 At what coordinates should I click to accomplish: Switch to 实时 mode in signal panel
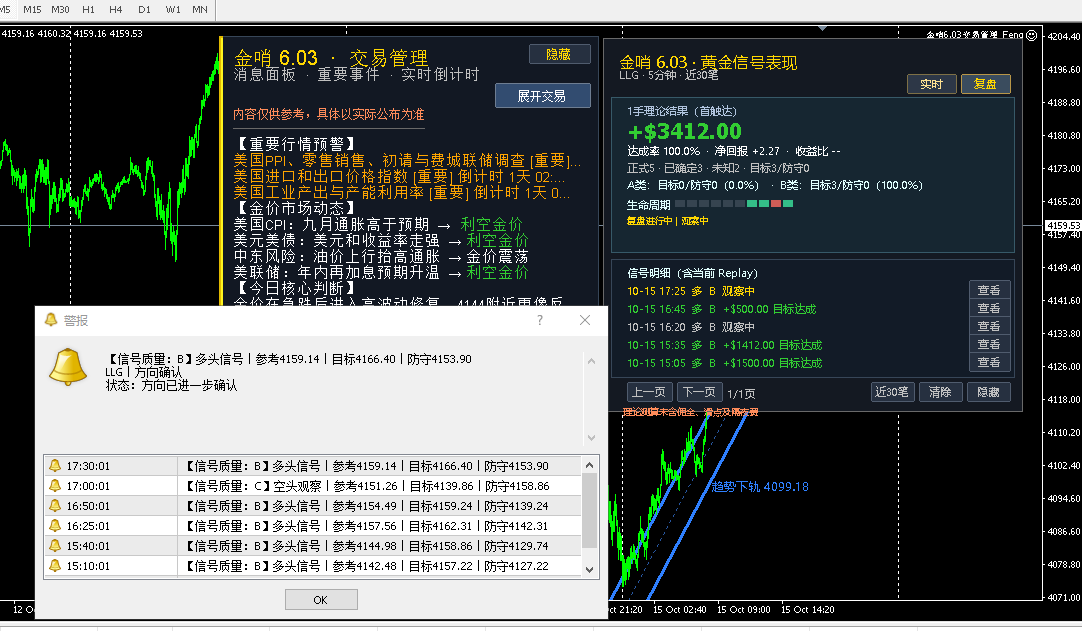[x=932, y=84]
